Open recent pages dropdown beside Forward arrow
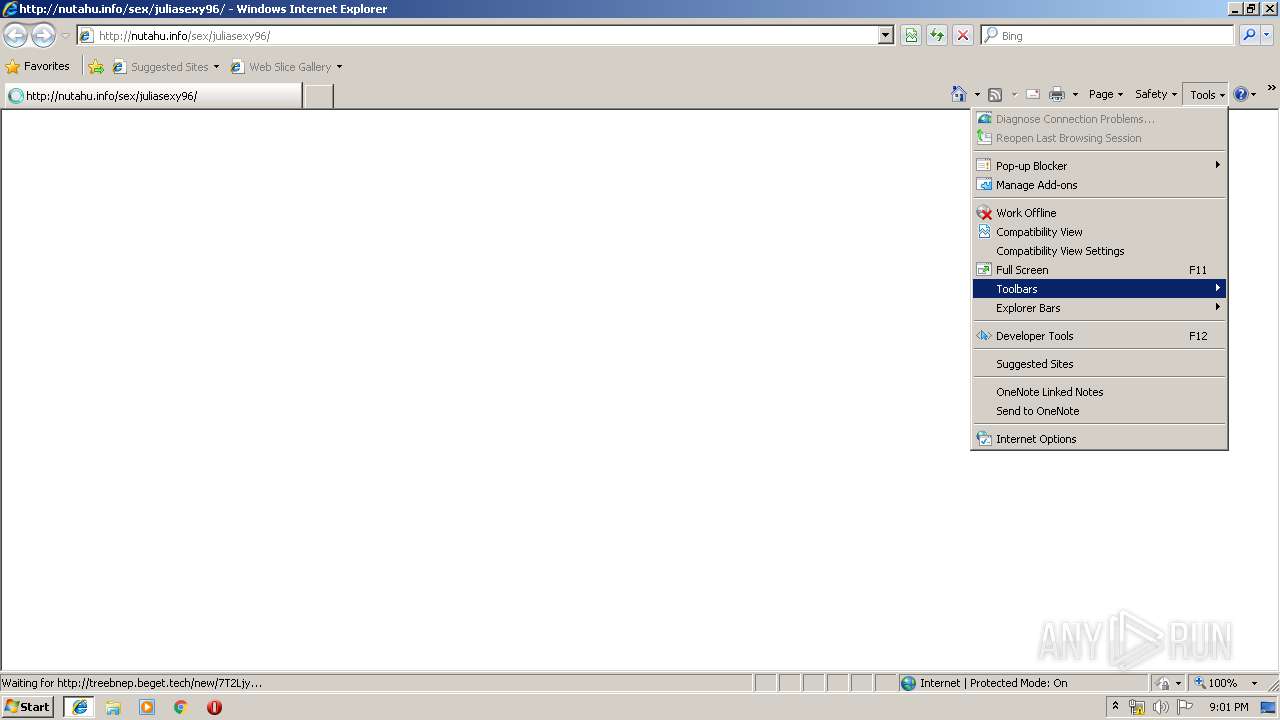Screen dimensions: 1280x720 [65, 36]
